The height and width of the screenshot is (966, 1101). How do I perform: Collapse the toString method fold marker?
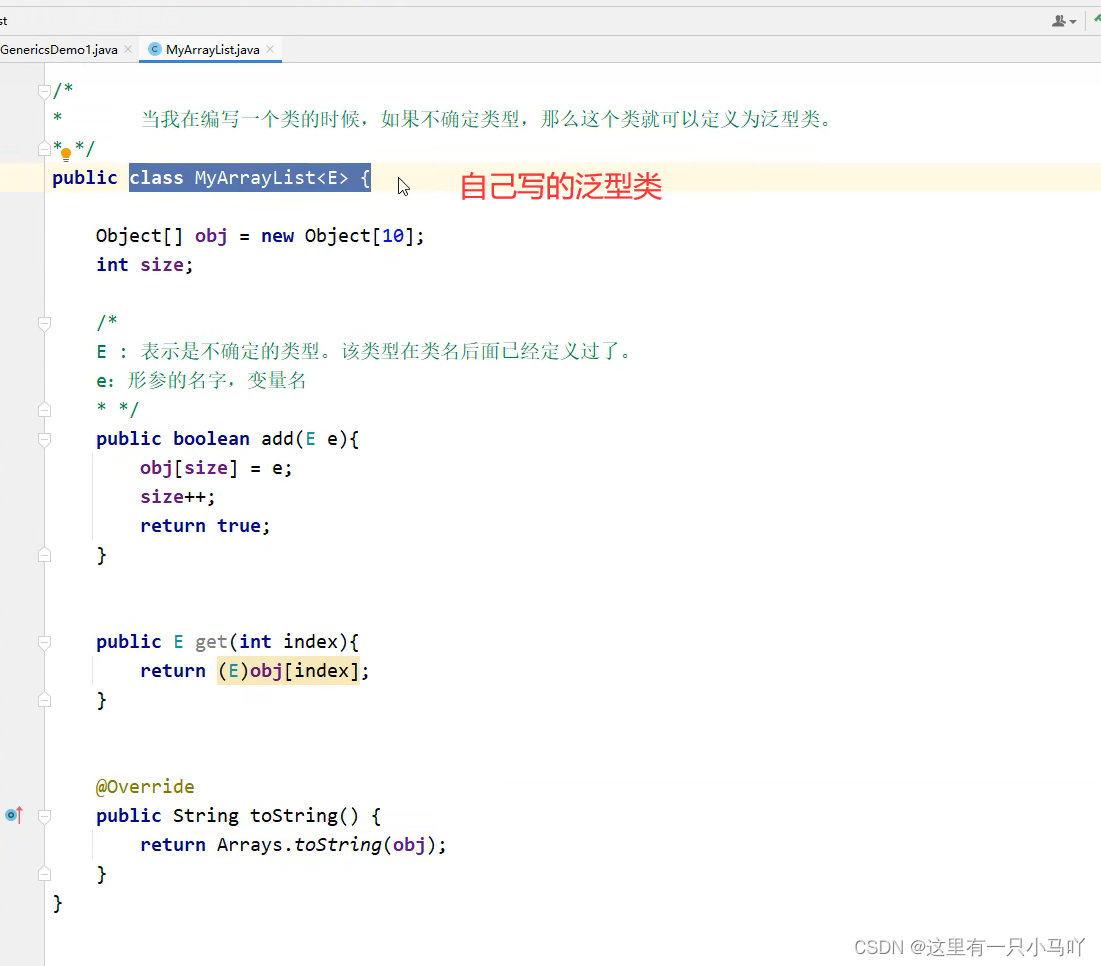pyautogui.click(x=44, y=814)
